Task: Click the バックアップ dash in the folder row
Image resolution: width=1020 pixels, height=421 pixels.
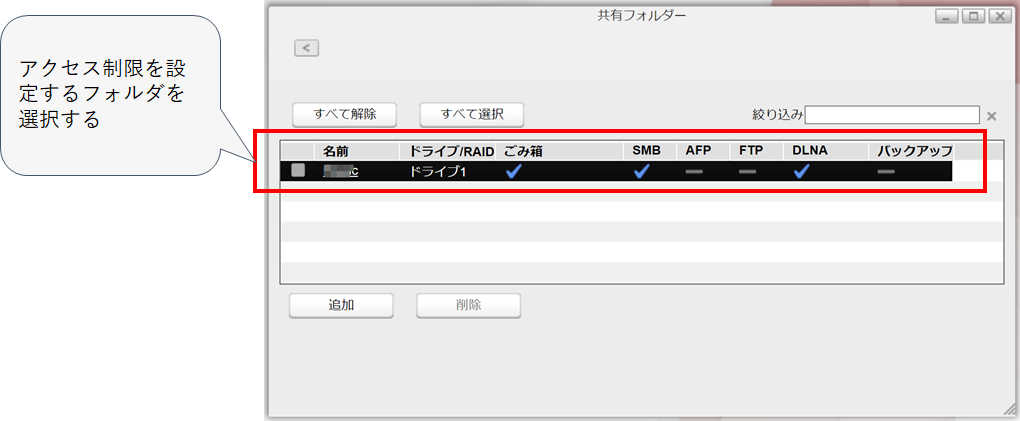Action: [886, 172]
